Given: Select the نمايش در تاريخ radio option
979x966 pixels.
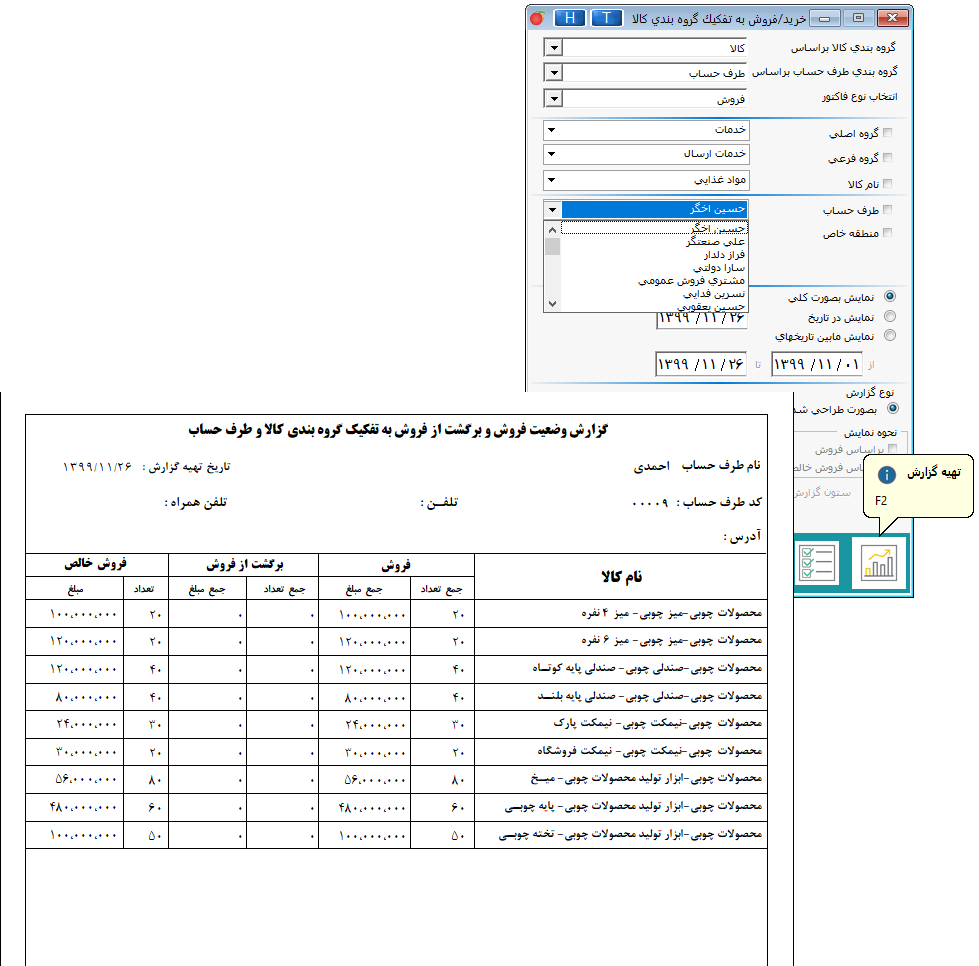Looking at the screenshot, I should tap(889, 316).
